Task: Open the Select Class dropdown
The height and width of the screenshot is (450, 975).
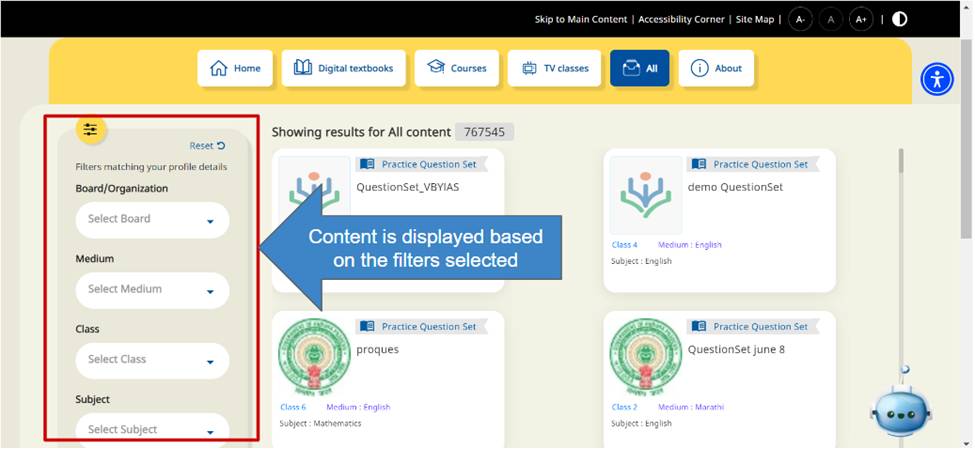Action: (152, 360)
